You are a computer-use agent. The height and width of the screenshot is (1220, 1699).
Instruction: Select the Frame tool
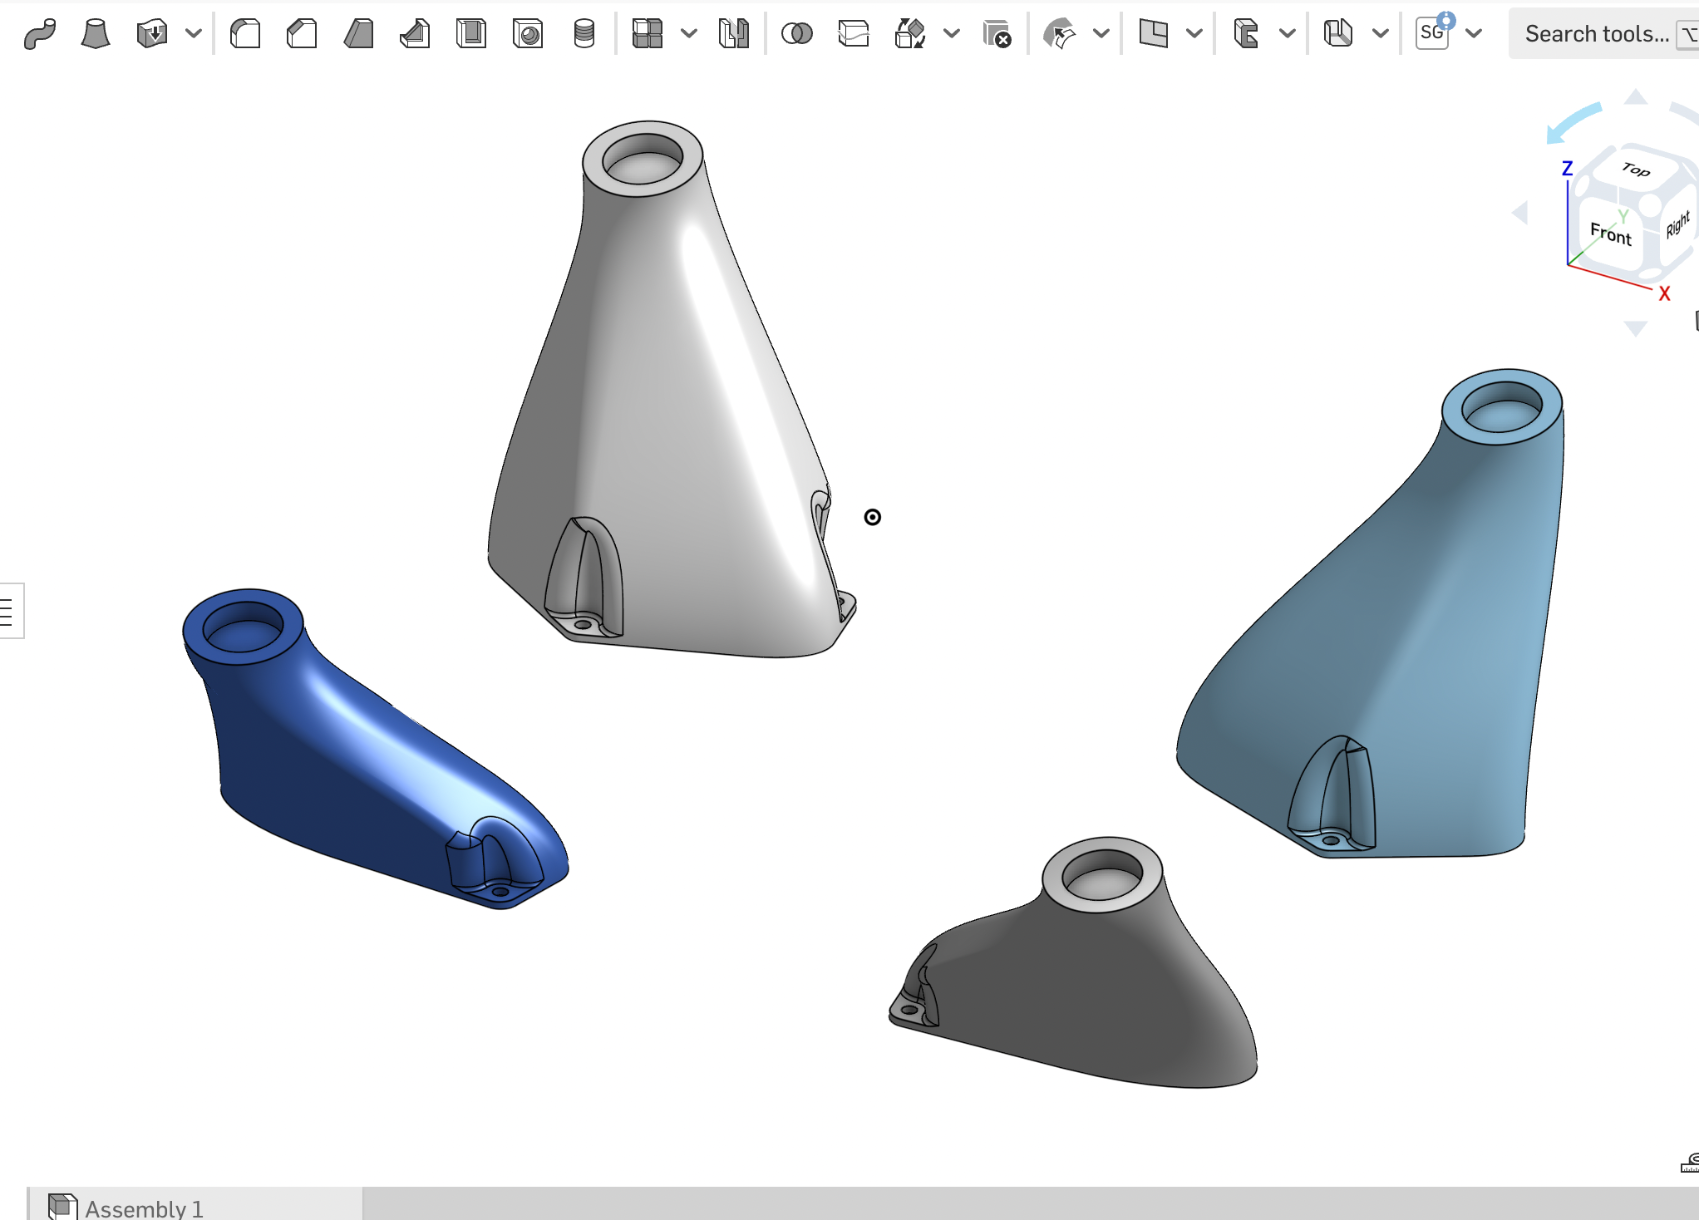[1246, 34]
